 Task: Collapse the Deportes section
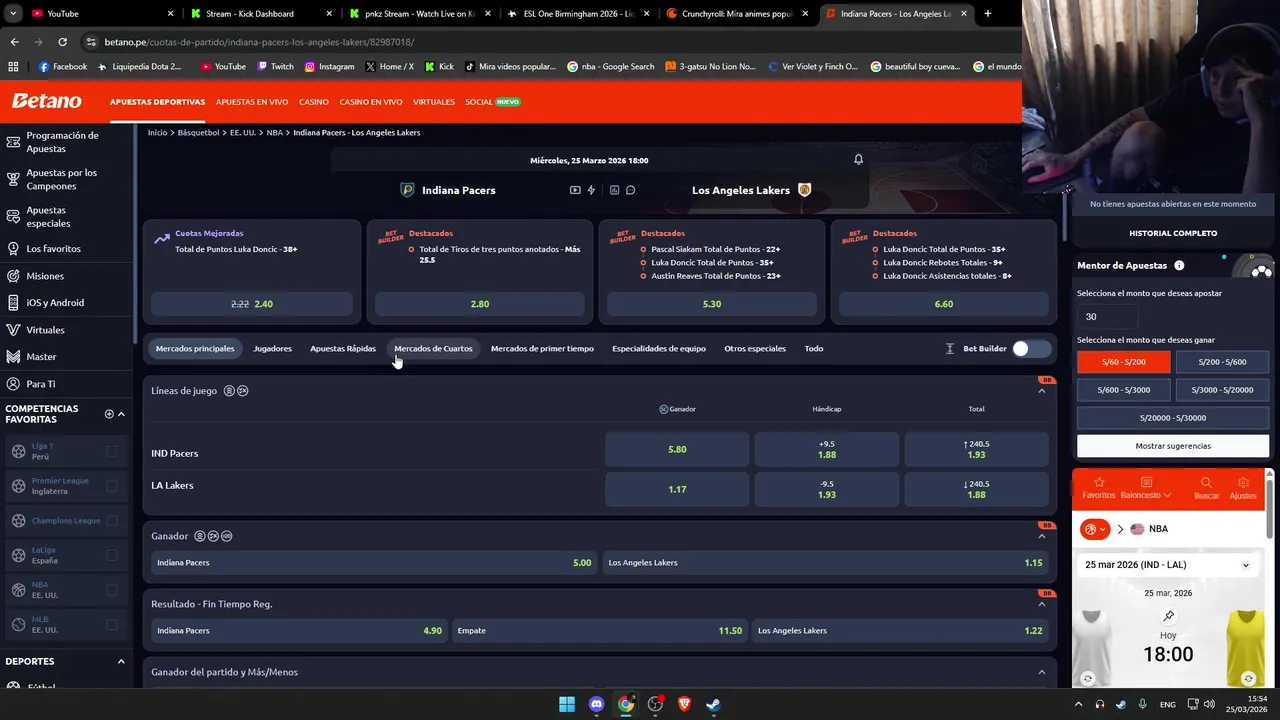tap(121, 661)
